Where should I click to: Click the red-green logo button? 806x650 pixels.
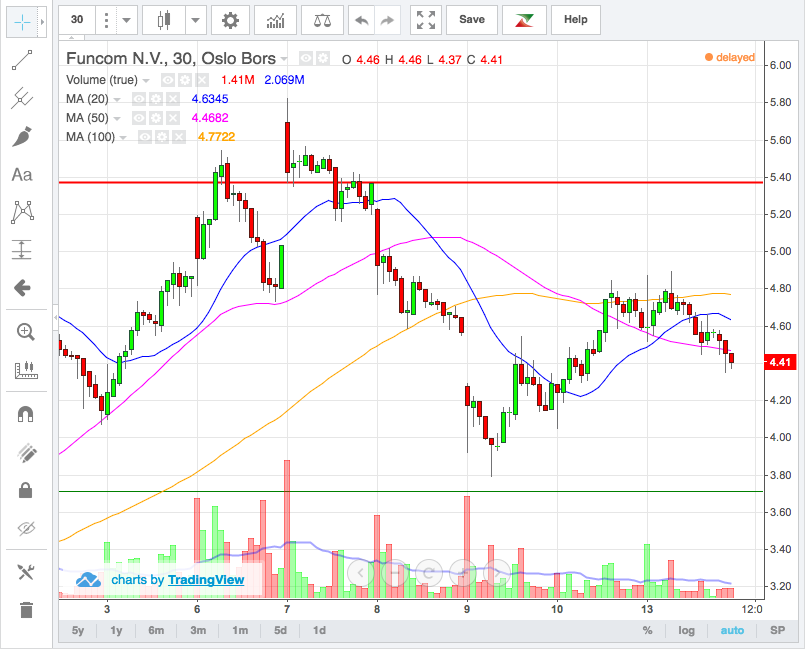click(524, 20)
